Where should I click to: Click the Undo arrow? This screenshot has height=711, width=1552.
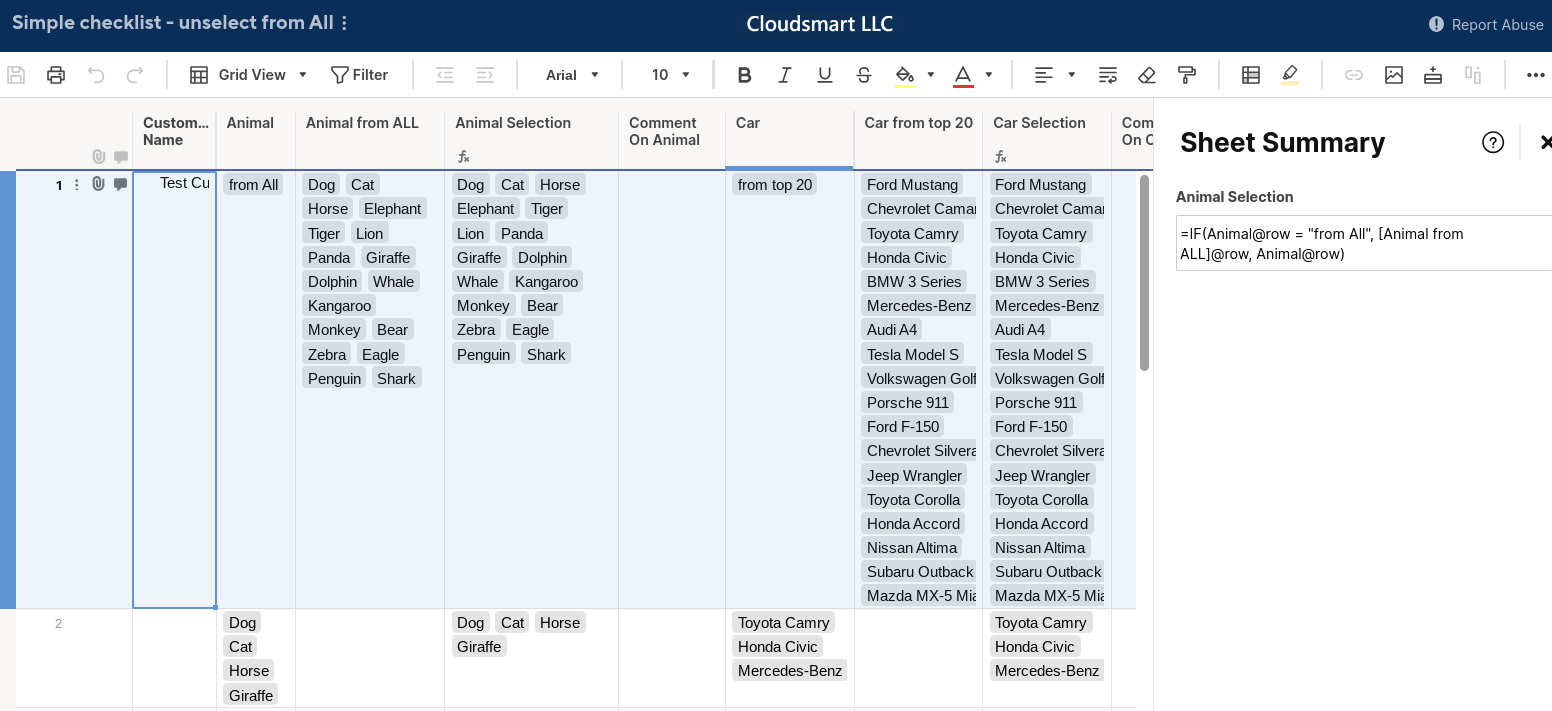coord(96,75)
